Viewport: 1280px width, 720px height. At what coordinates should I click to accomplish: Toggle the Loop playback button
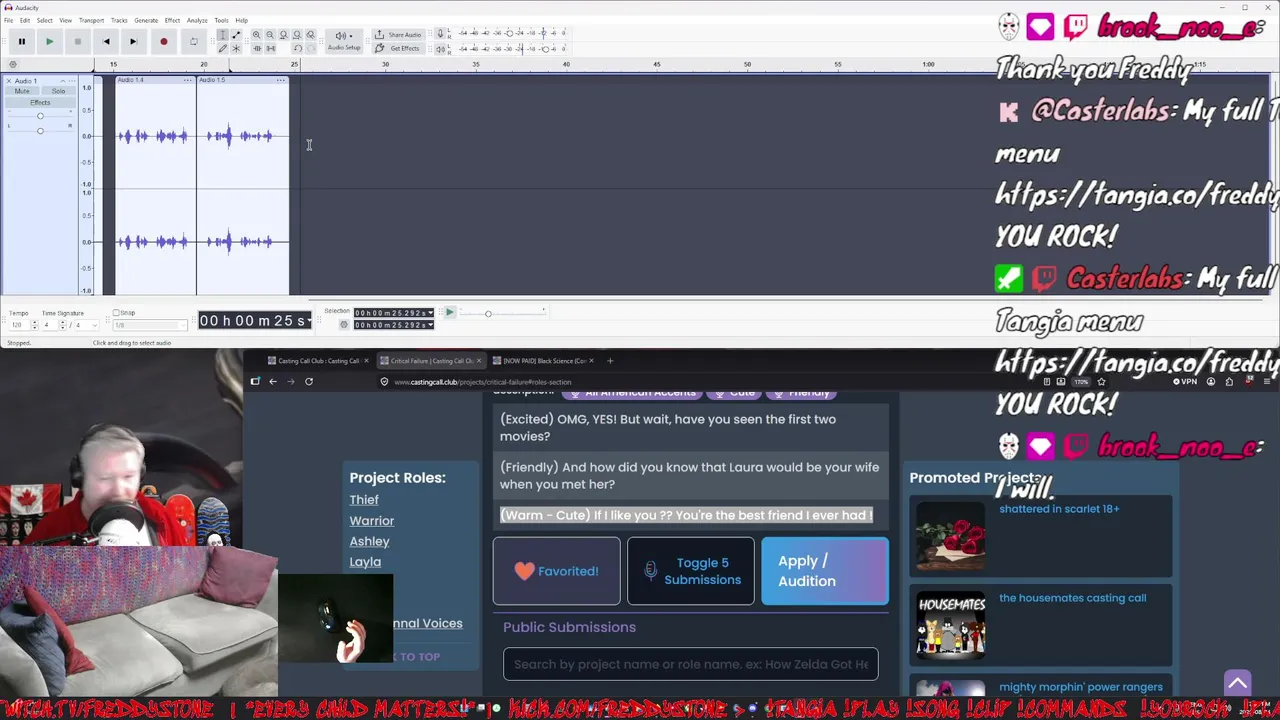pos(193,41)
